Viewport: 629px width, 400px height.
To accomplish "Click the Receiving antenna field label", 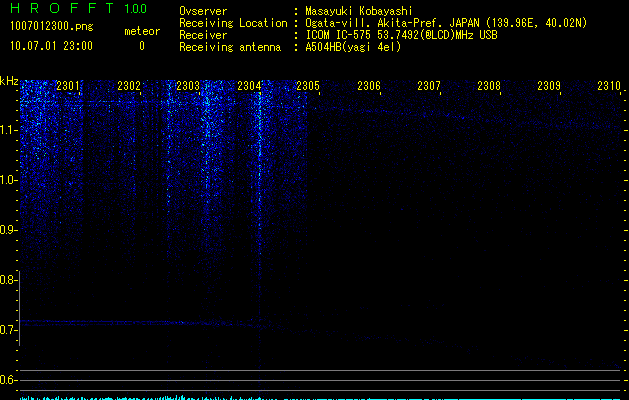I will click(230, 47).
